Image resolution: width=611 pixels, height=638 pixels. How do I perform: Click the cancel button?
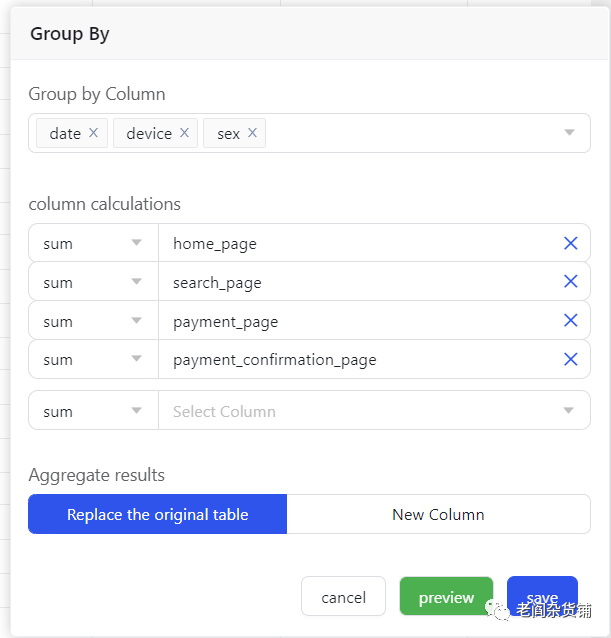coord(343,597)
